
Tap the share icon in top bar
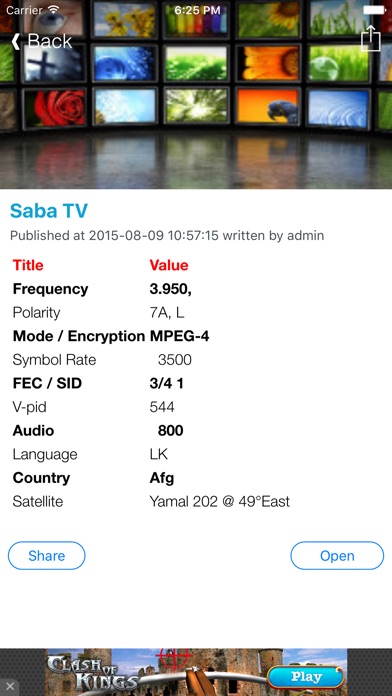(x=370, y=38)
